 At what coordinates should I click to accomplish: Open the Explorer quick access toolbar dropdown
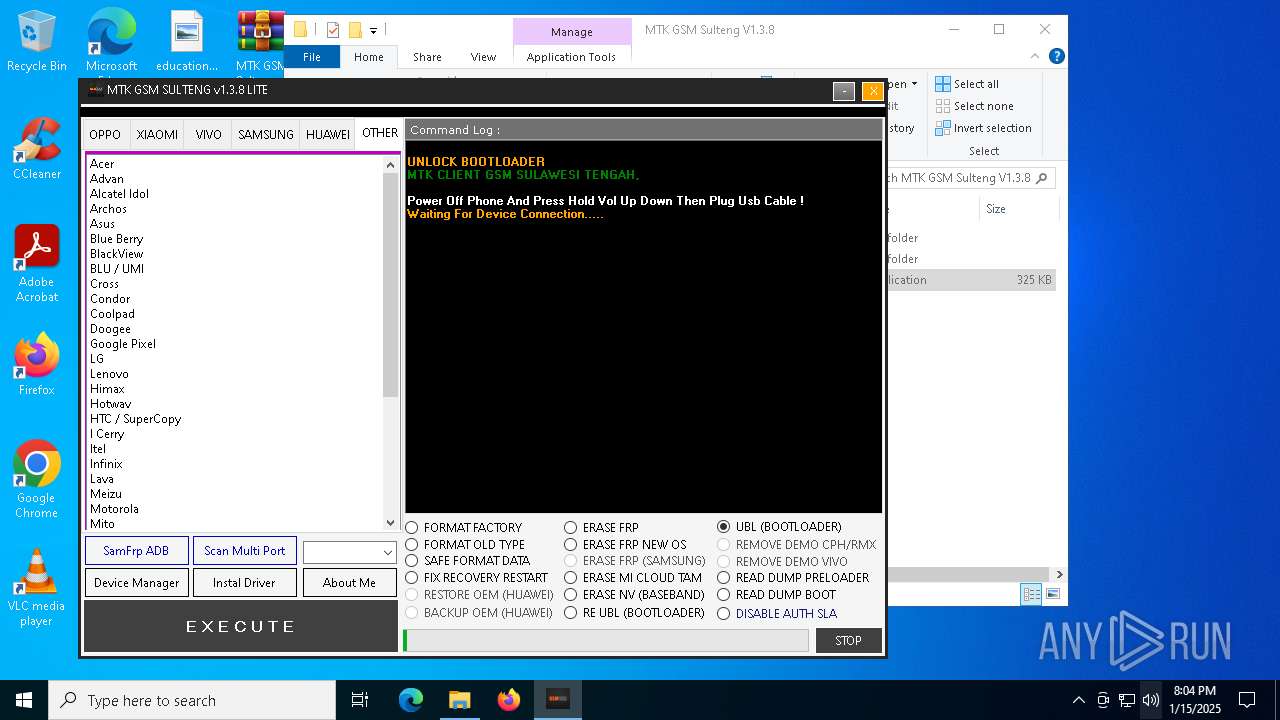click(373, 31)
